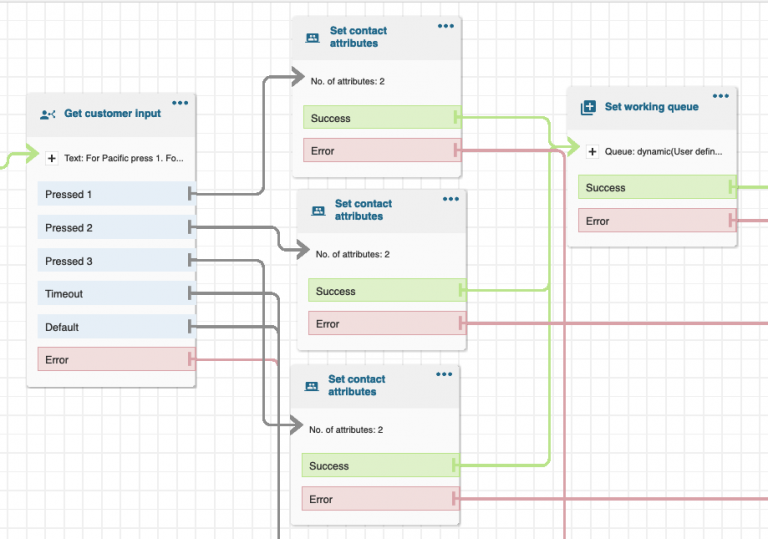Select the Pressed 1 branch
The image size is (768, 539).
(x=112, y=195)
